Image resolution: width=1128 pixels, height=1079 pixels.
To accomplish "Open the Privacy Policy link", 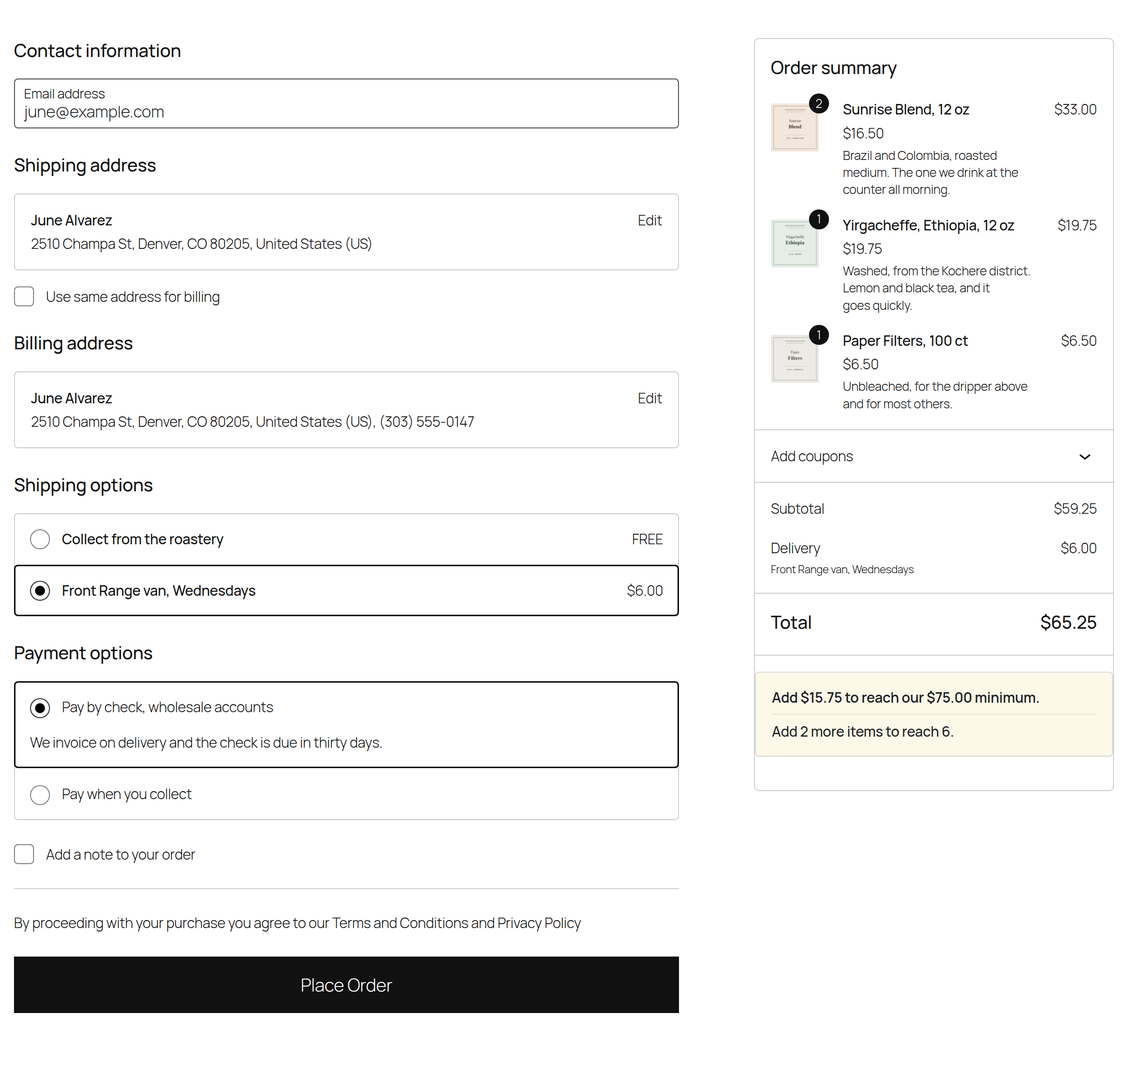I will click(539, 923).
